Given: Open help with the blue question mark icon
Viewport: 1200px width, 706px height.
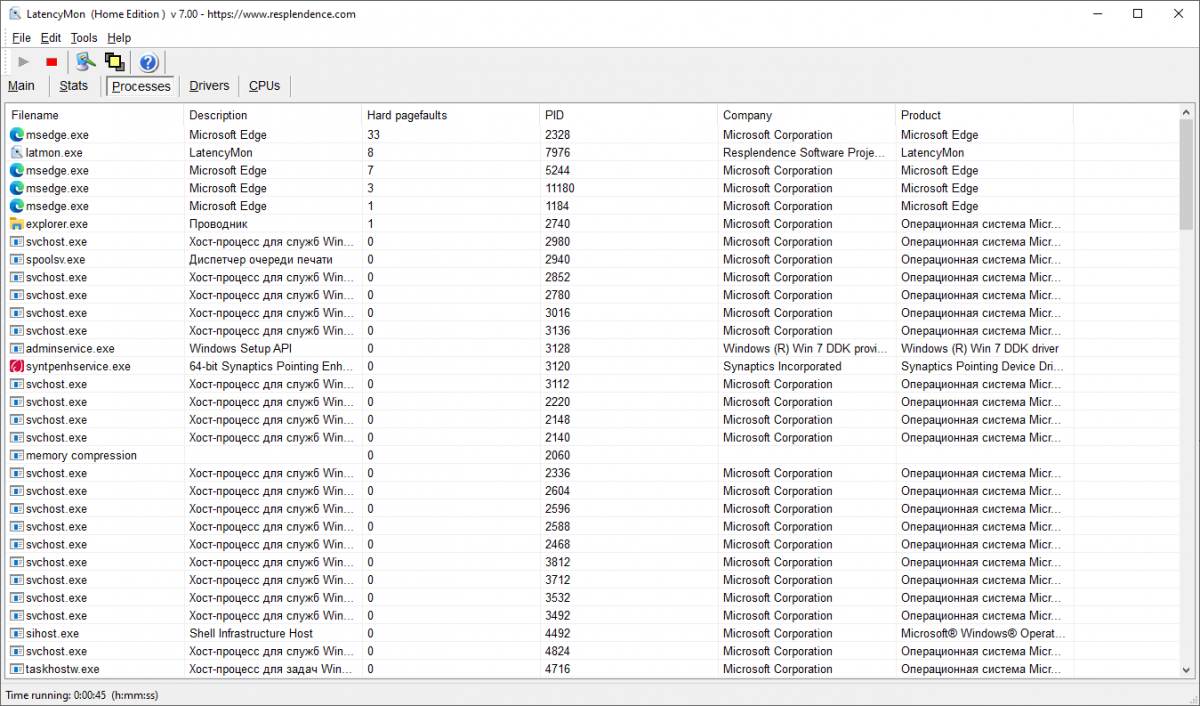Looking at the screenshot, I should pyautogui.click(x=148, y=63).
